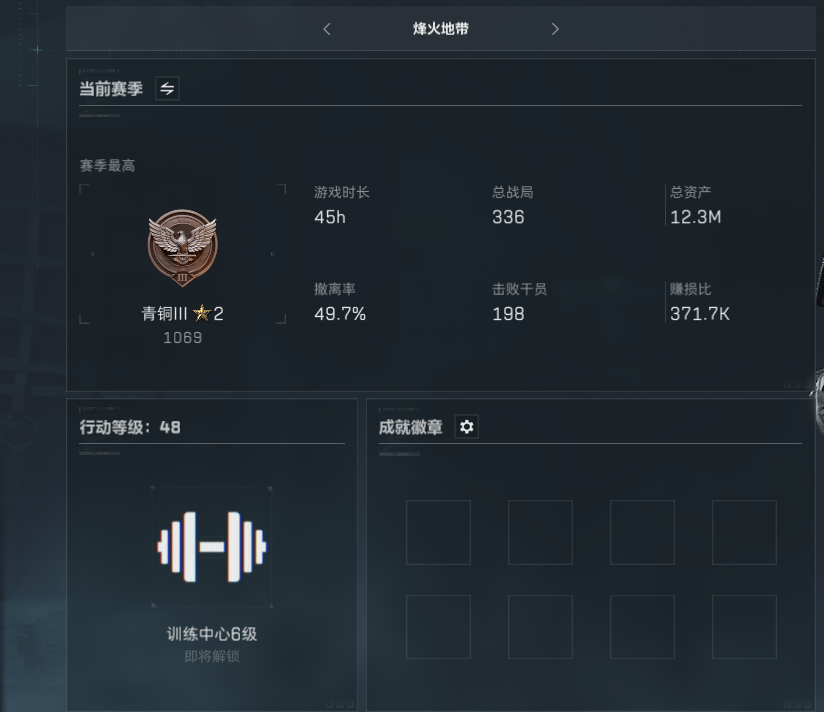
Task: Select the first empty badge slot in top row
Action: [438, 532]
